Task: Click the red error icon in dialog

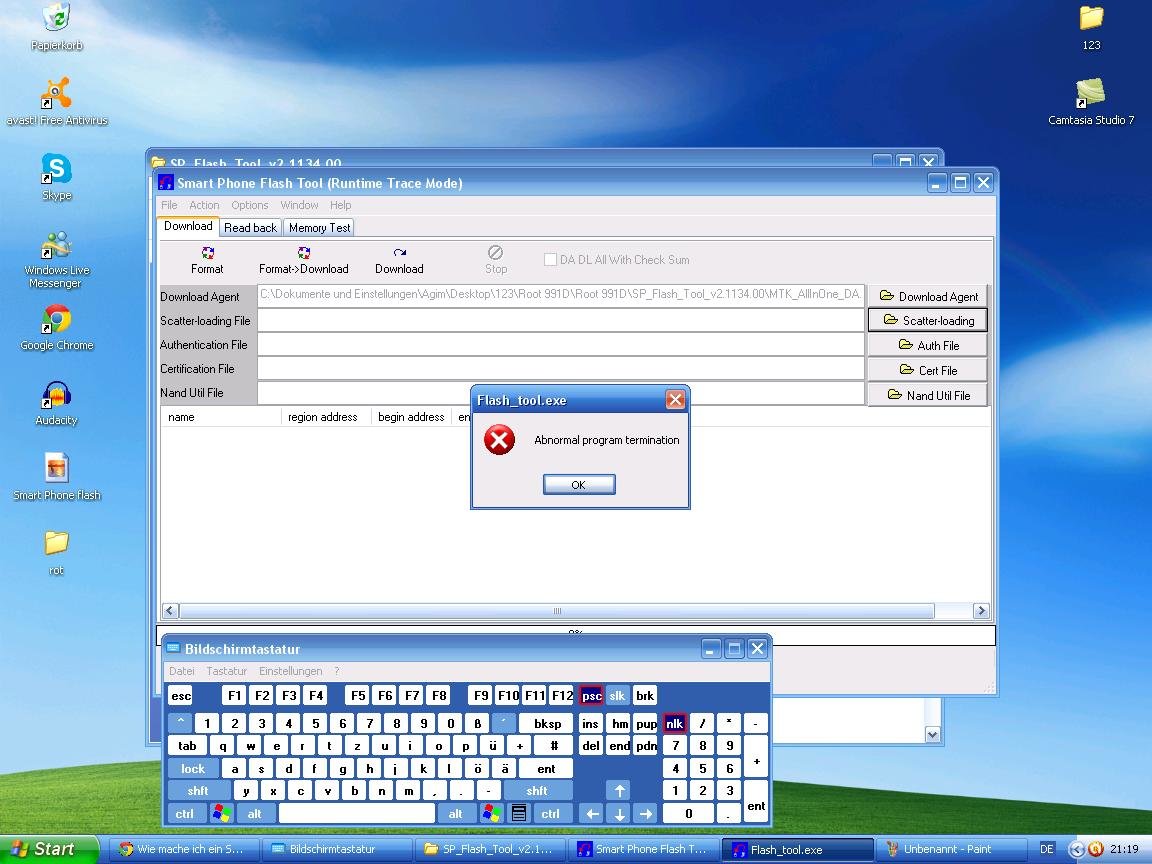Action: point(500,440)
